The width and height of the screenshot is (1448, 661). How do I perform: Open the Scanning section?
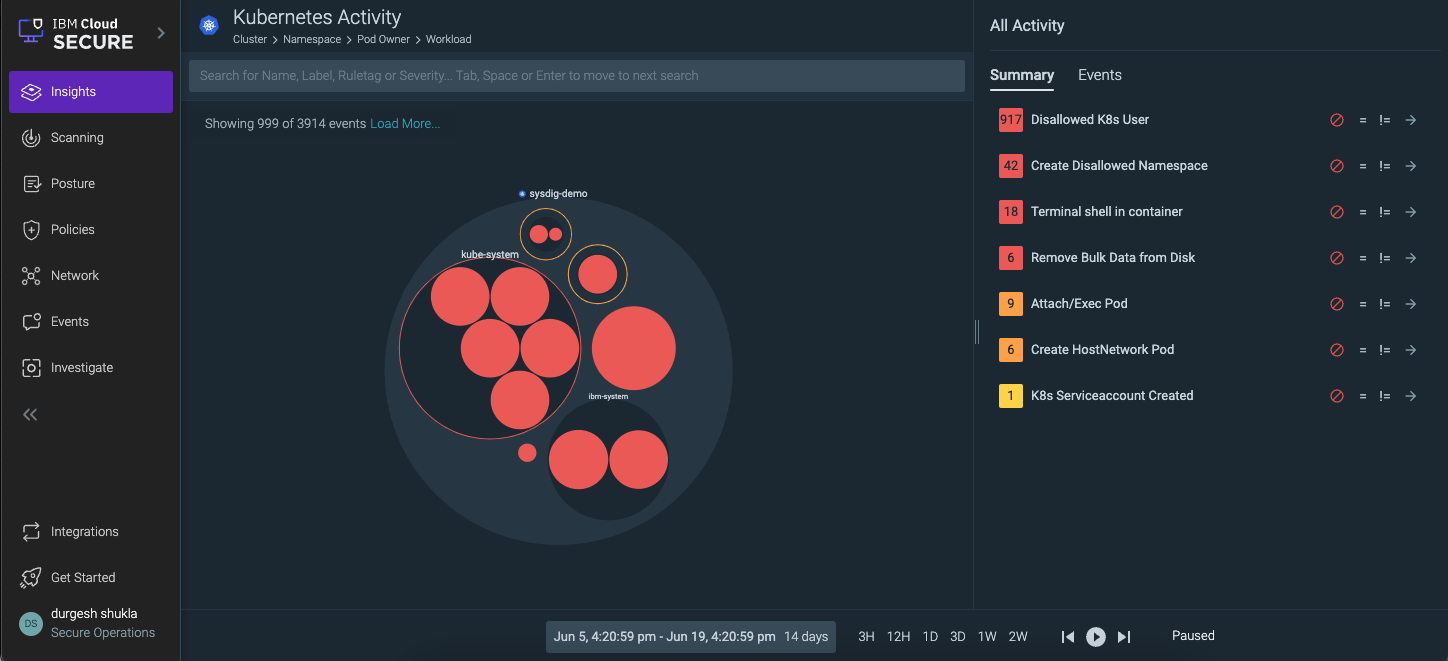[x=30, y=137]
